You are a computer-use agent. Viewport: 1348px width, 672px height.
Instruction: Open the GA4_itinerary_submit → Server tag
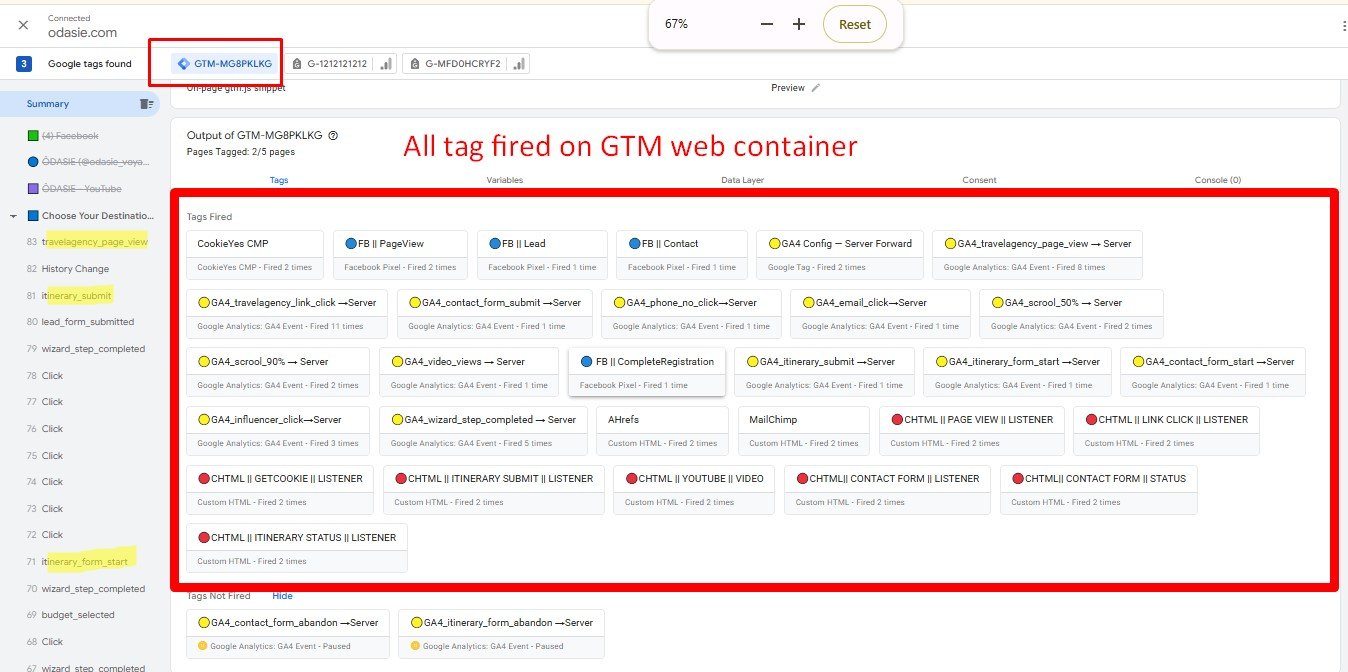coord(824,372)
